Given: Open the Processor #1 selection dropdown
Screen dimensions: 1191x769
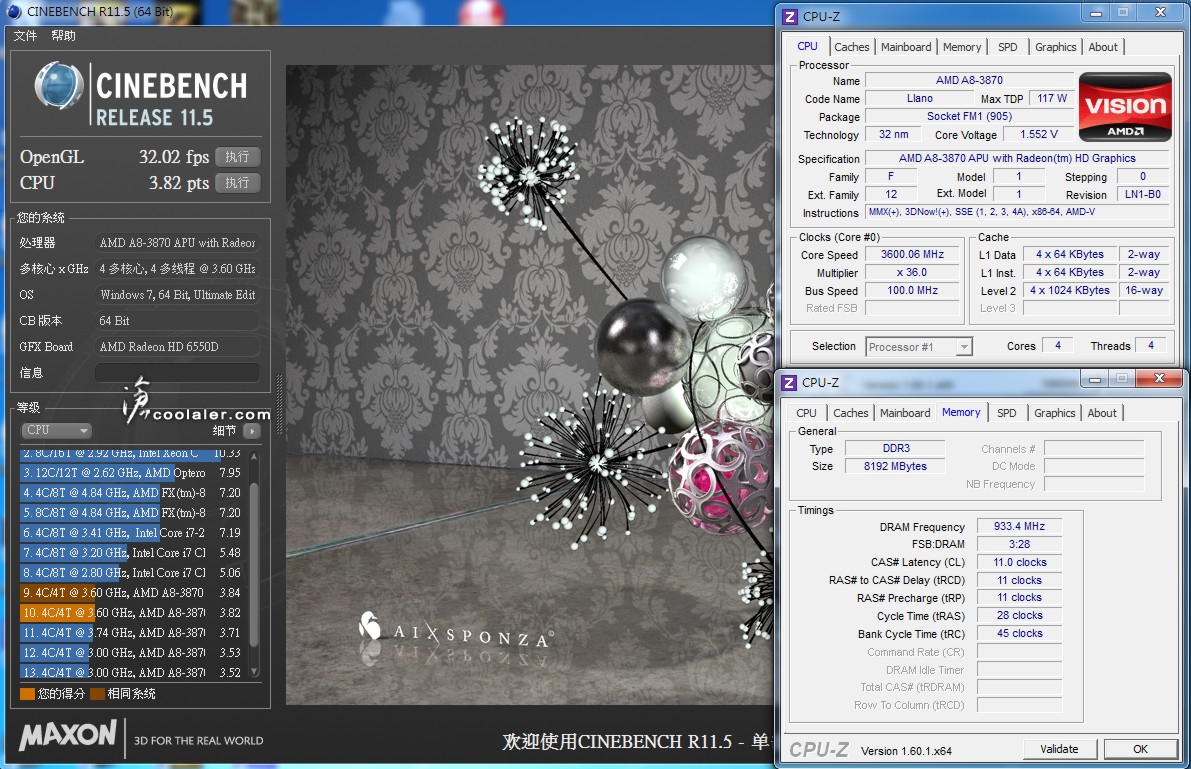Looking at the screenshot, I should 919,347.
